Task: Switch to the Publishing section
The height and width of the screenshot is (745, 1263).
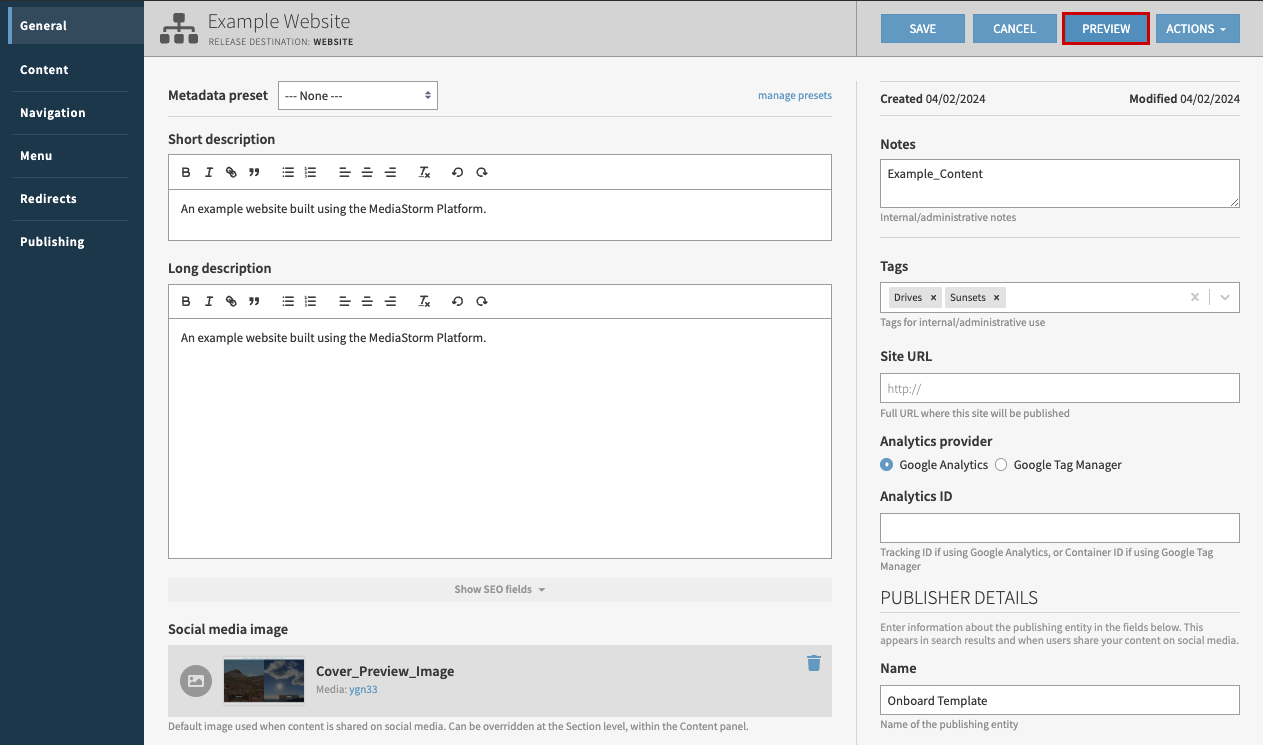Action: [51, 241]
